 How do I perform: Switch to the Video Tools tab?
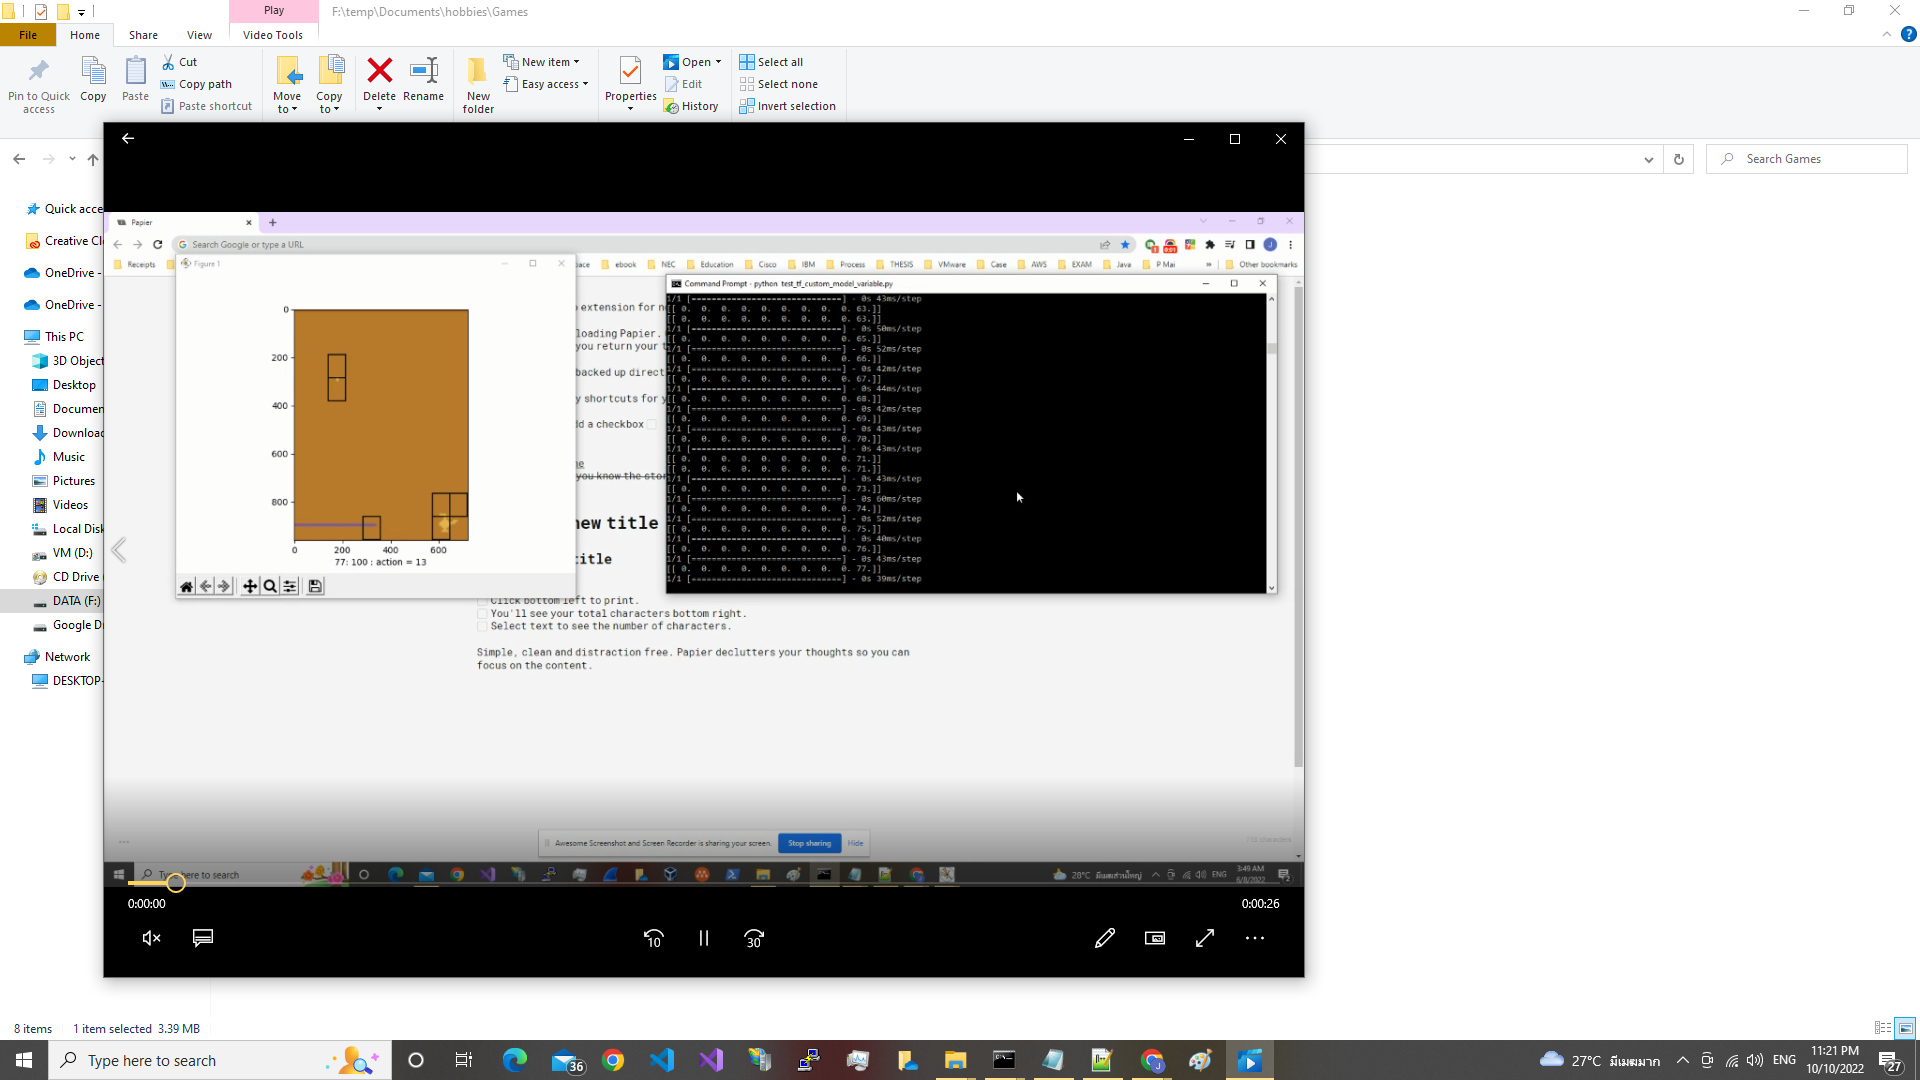pos(273,35)
